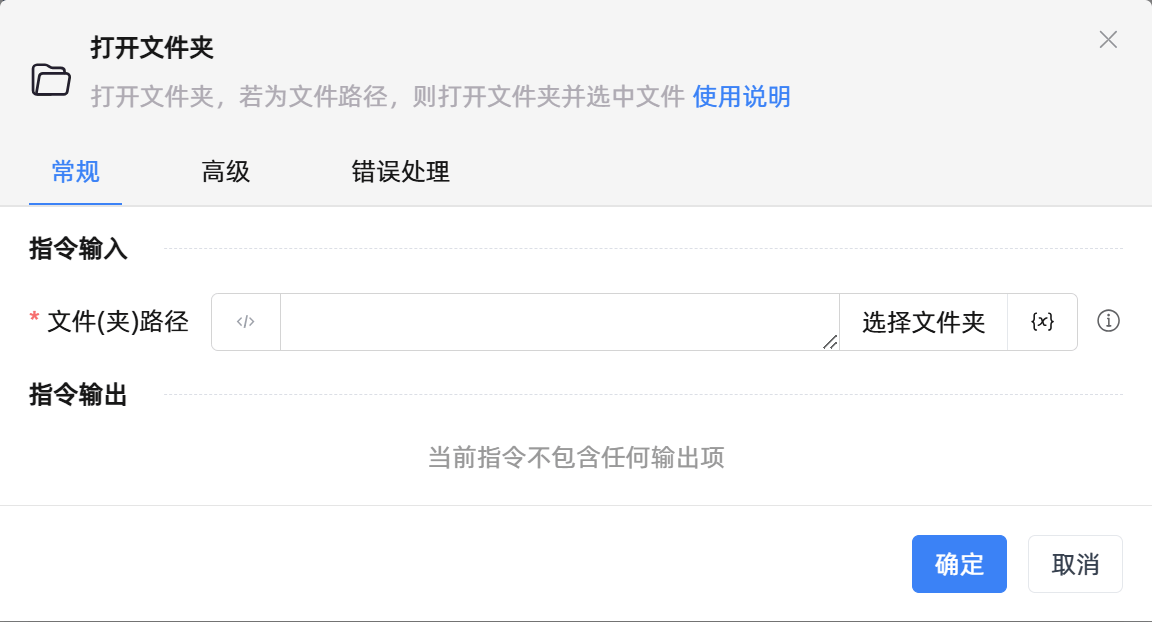This screenshot has height=622, width=1152.
Task: Click the empty output placeholder text
Action: click(x=576, y=457)
